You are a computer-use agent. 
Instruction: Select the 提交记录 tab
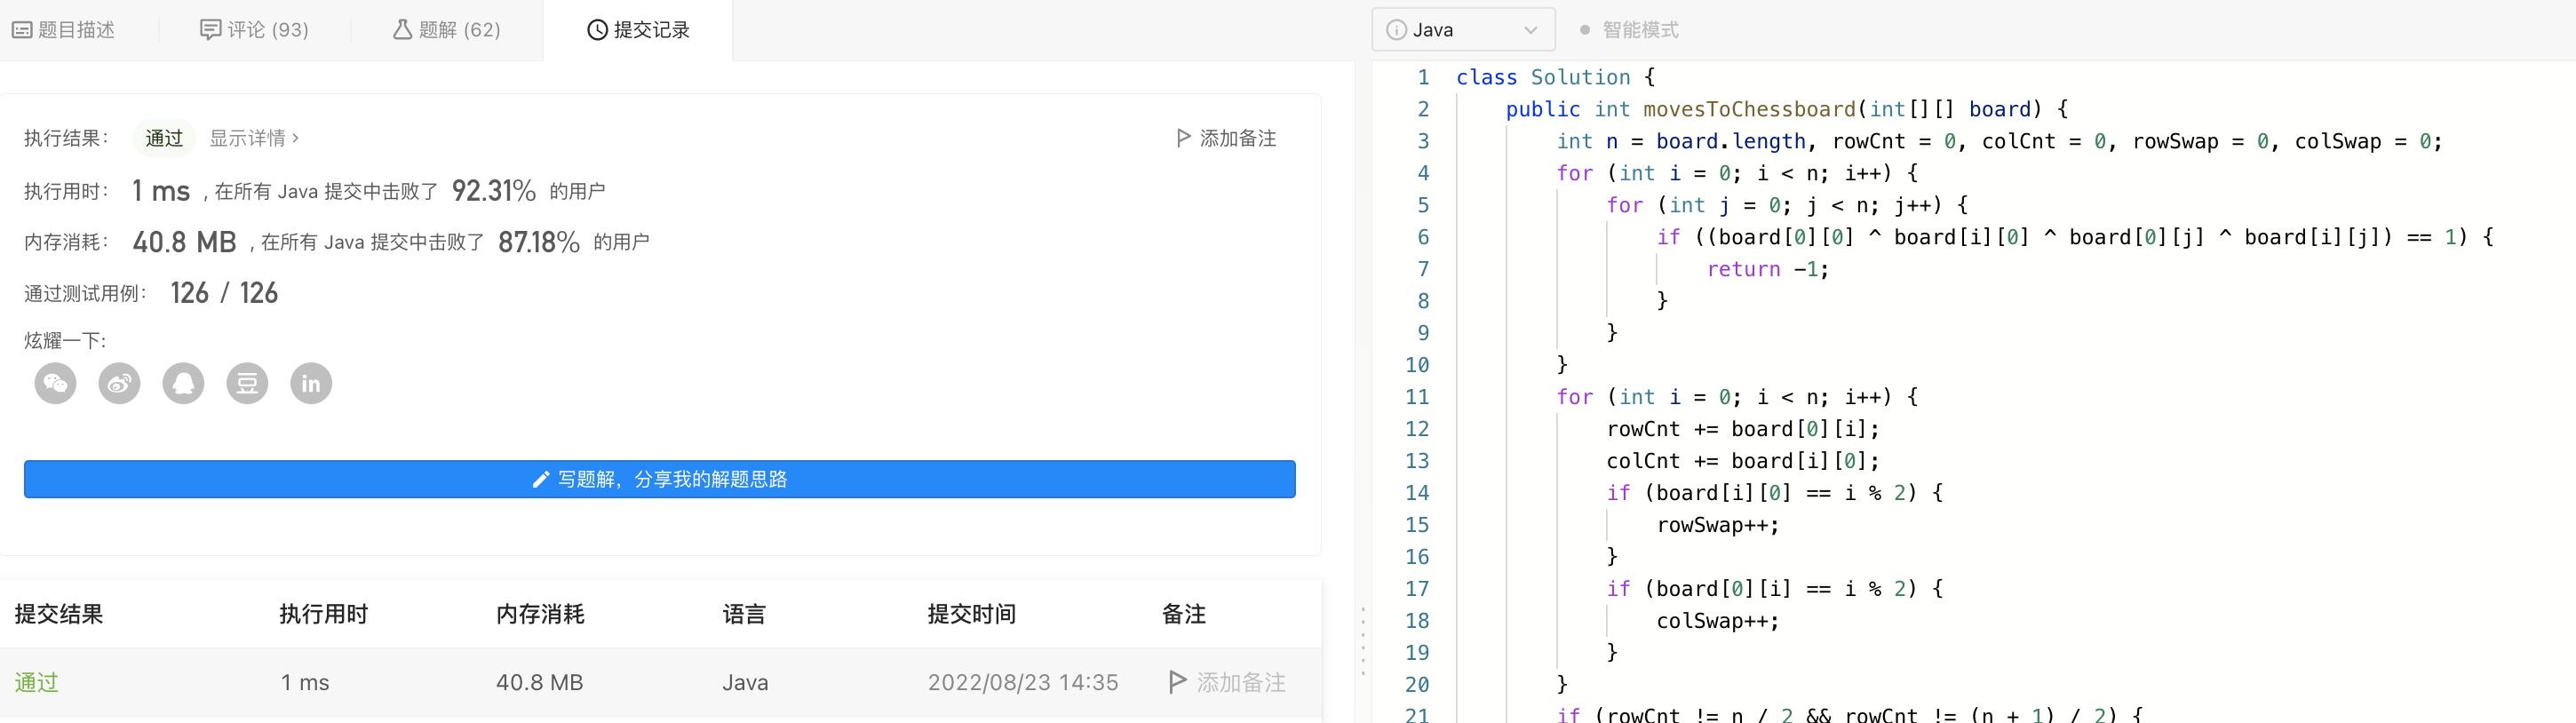[638, 30]
